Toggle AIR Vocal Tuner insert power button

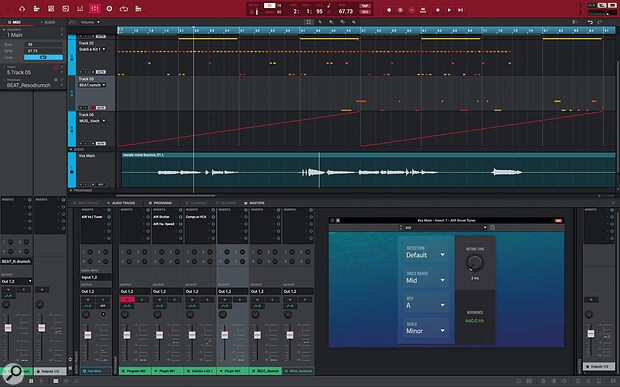(109, 217)
